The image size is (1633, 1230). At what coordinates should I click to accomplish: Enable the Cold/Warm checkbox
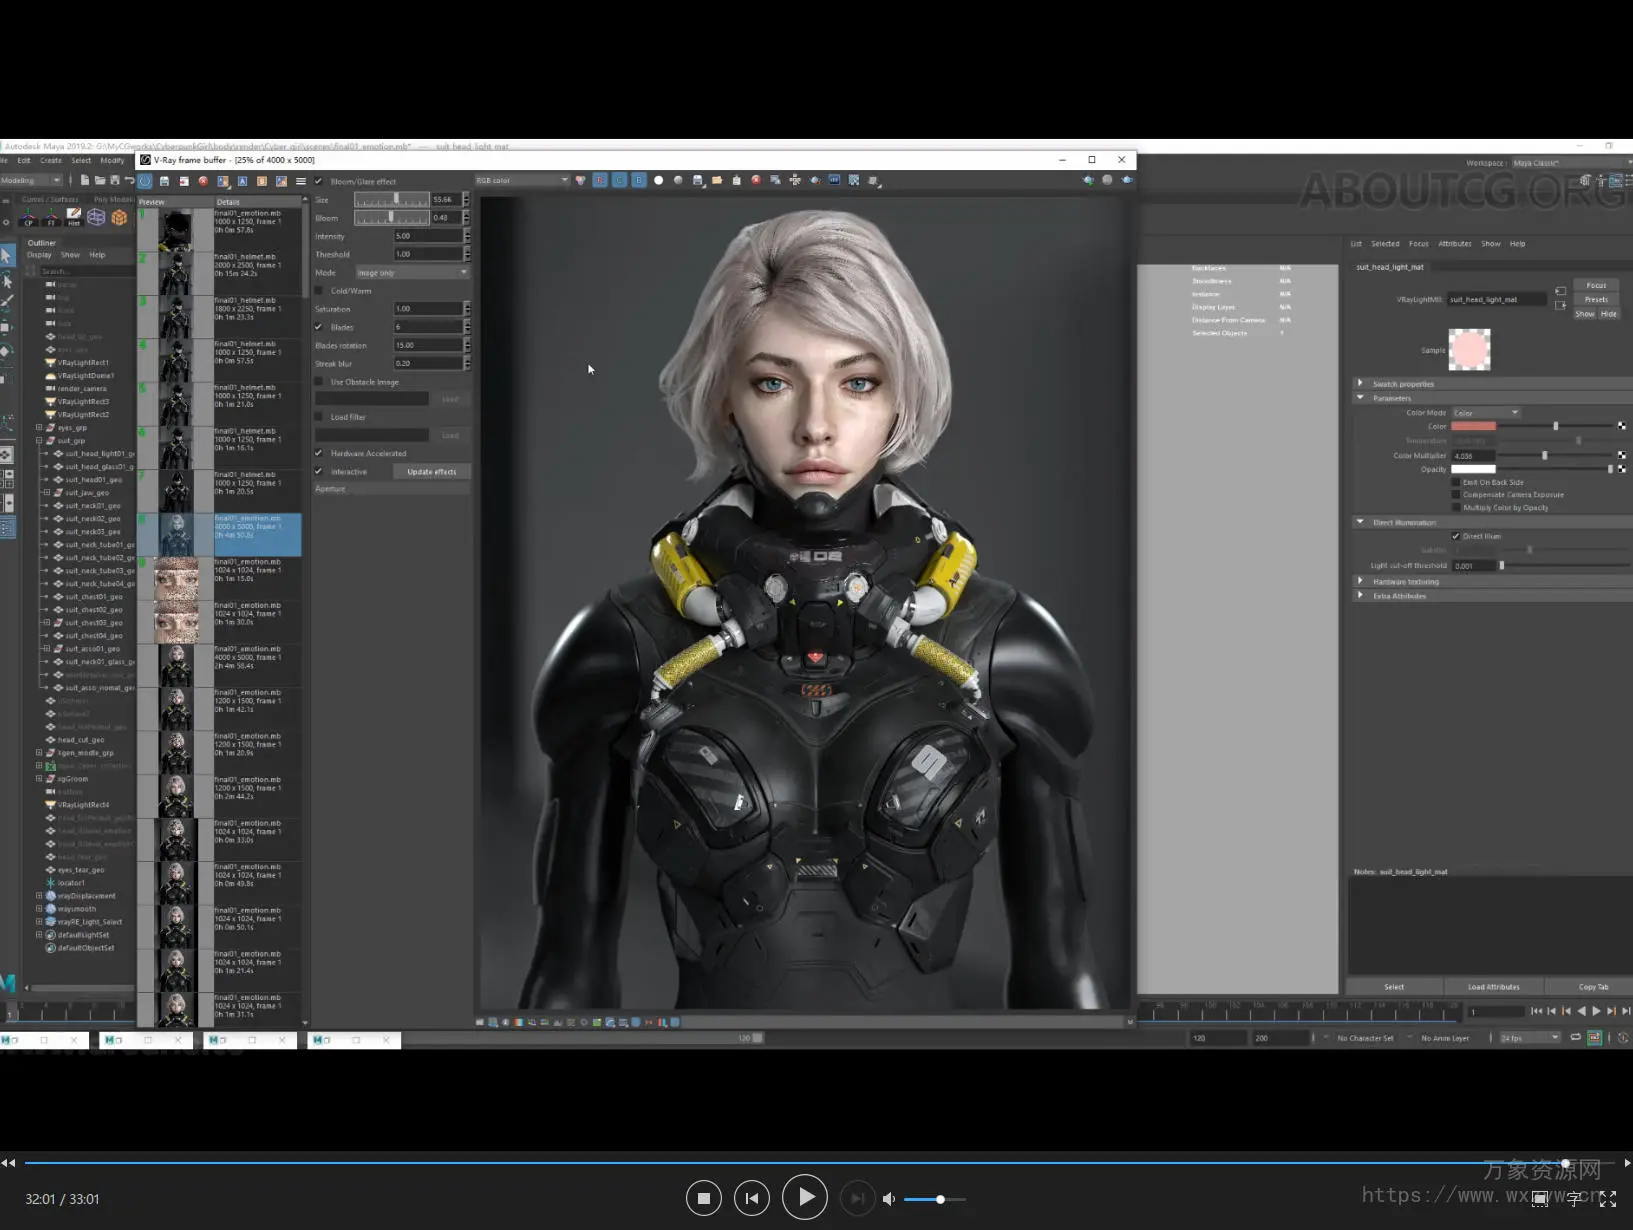320,291
